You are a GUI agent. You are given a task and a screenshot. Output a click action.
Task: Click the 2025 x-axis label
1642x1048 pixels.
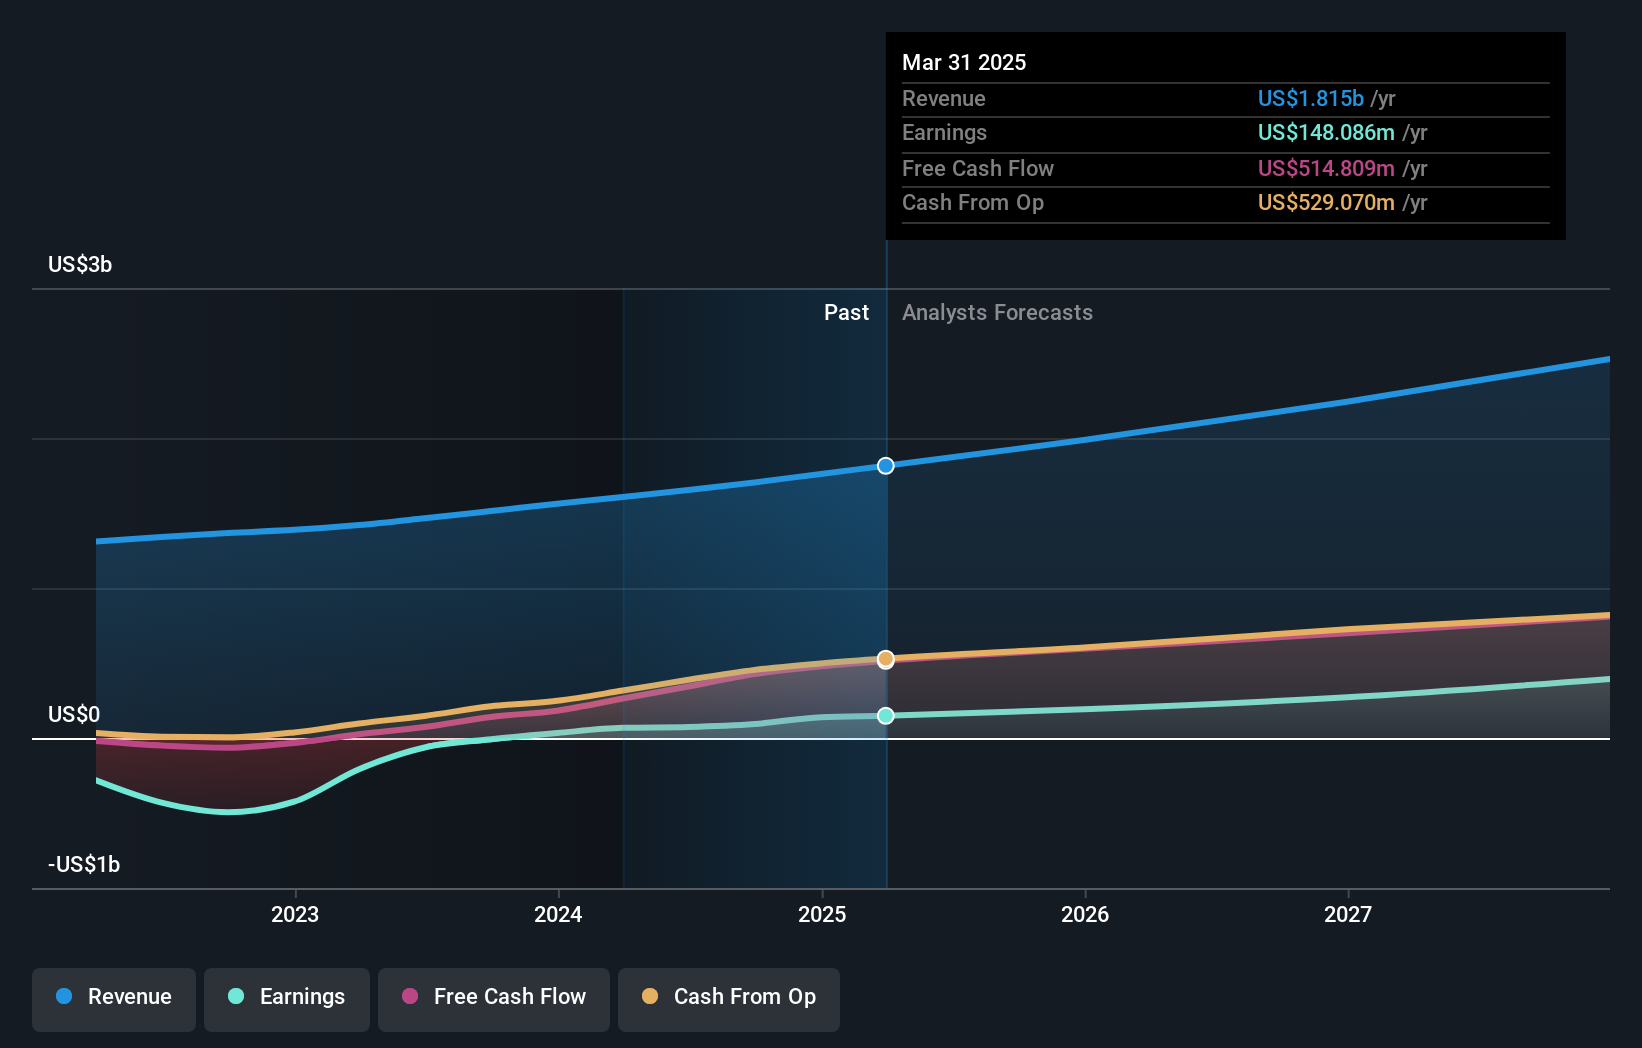pos(822,914)
